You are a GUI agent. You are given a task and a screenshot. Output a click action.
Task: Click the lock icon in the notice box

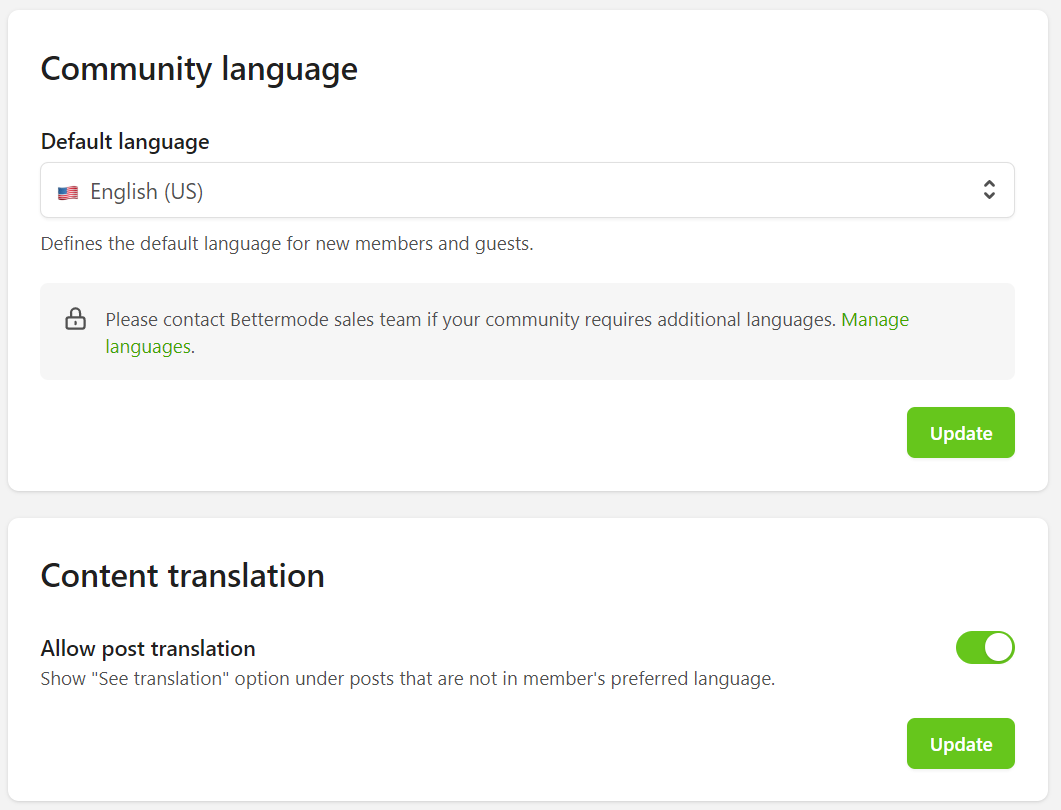(75, 319)
